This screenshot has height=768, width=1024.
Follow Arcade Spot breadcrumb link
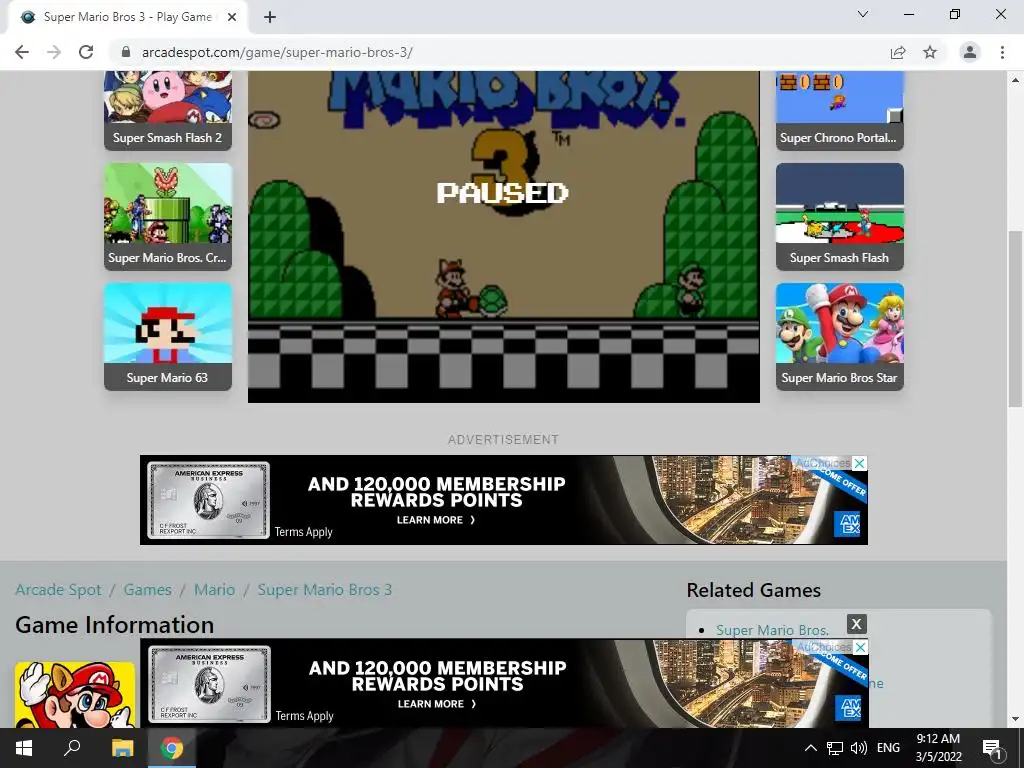pyautogui.click(x=58, y=590)
